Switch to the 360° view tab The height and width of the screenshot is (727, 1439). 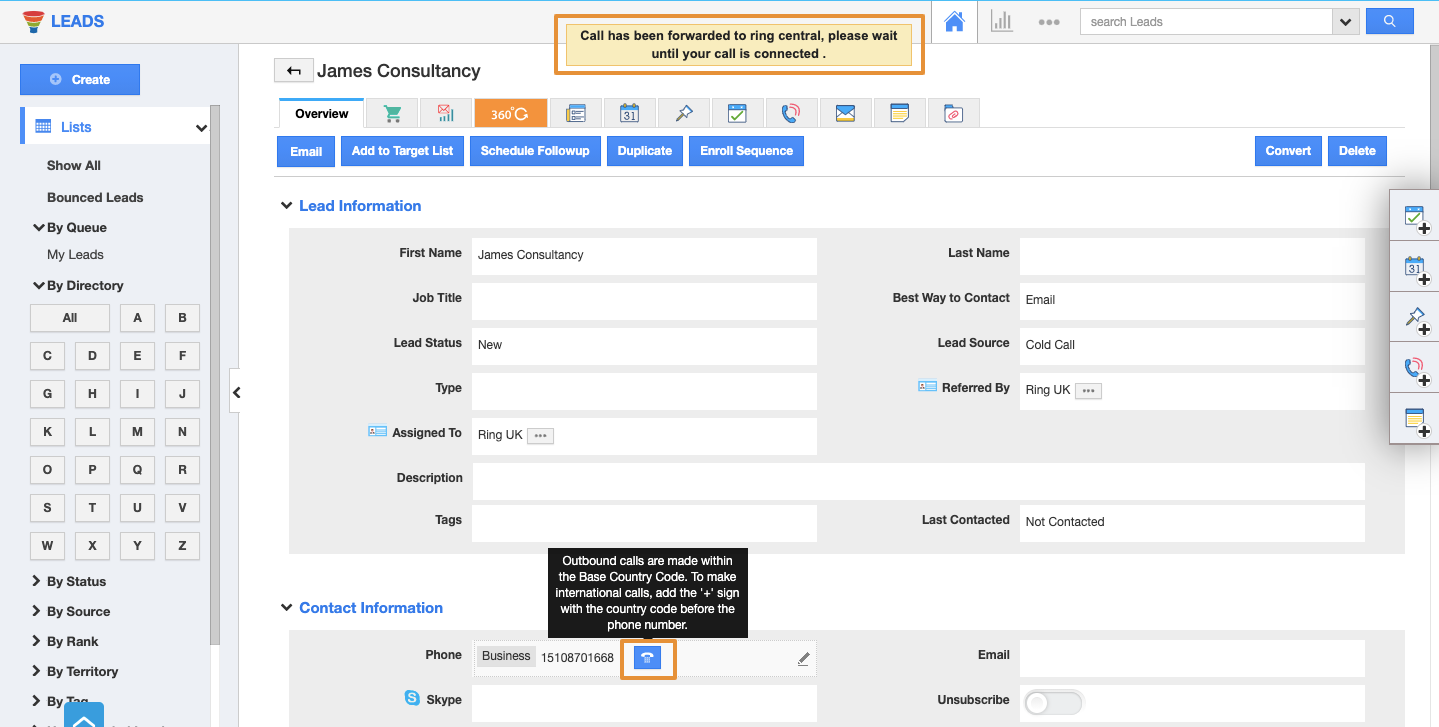click(510, 113)
